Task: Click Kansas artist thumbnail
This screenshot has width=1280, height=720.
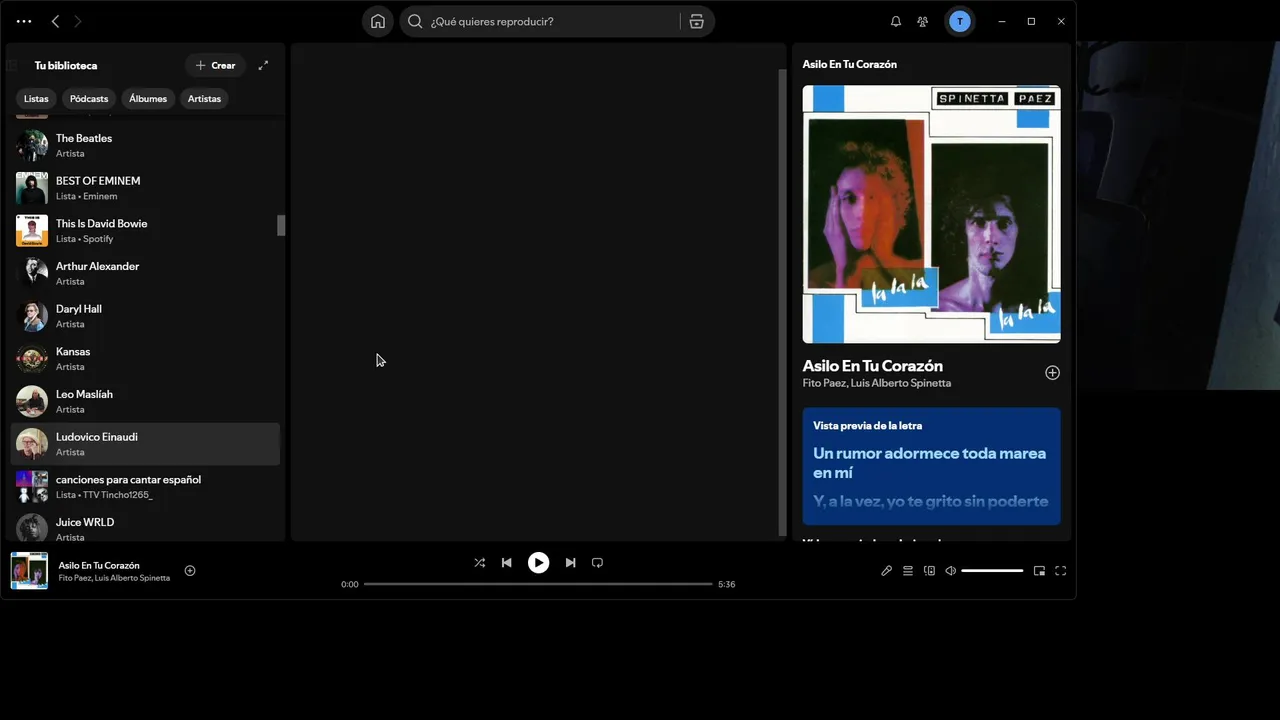Action: point(32,359)
